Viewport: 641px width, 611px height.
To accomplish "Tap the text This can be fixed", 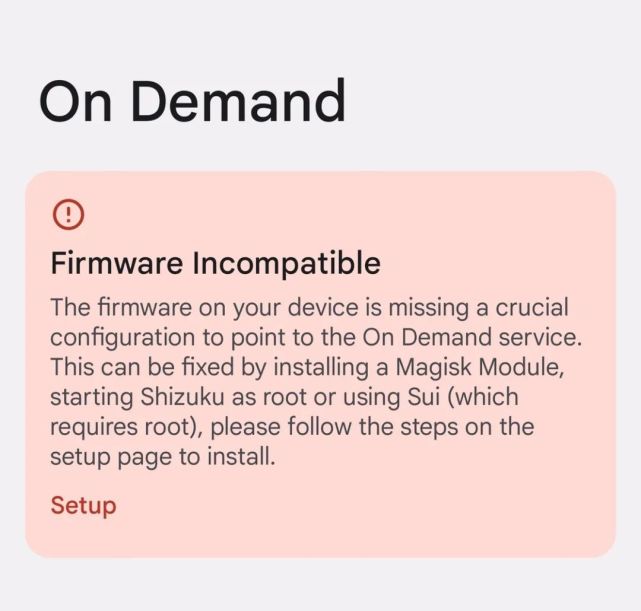I will tap(142, 367).
